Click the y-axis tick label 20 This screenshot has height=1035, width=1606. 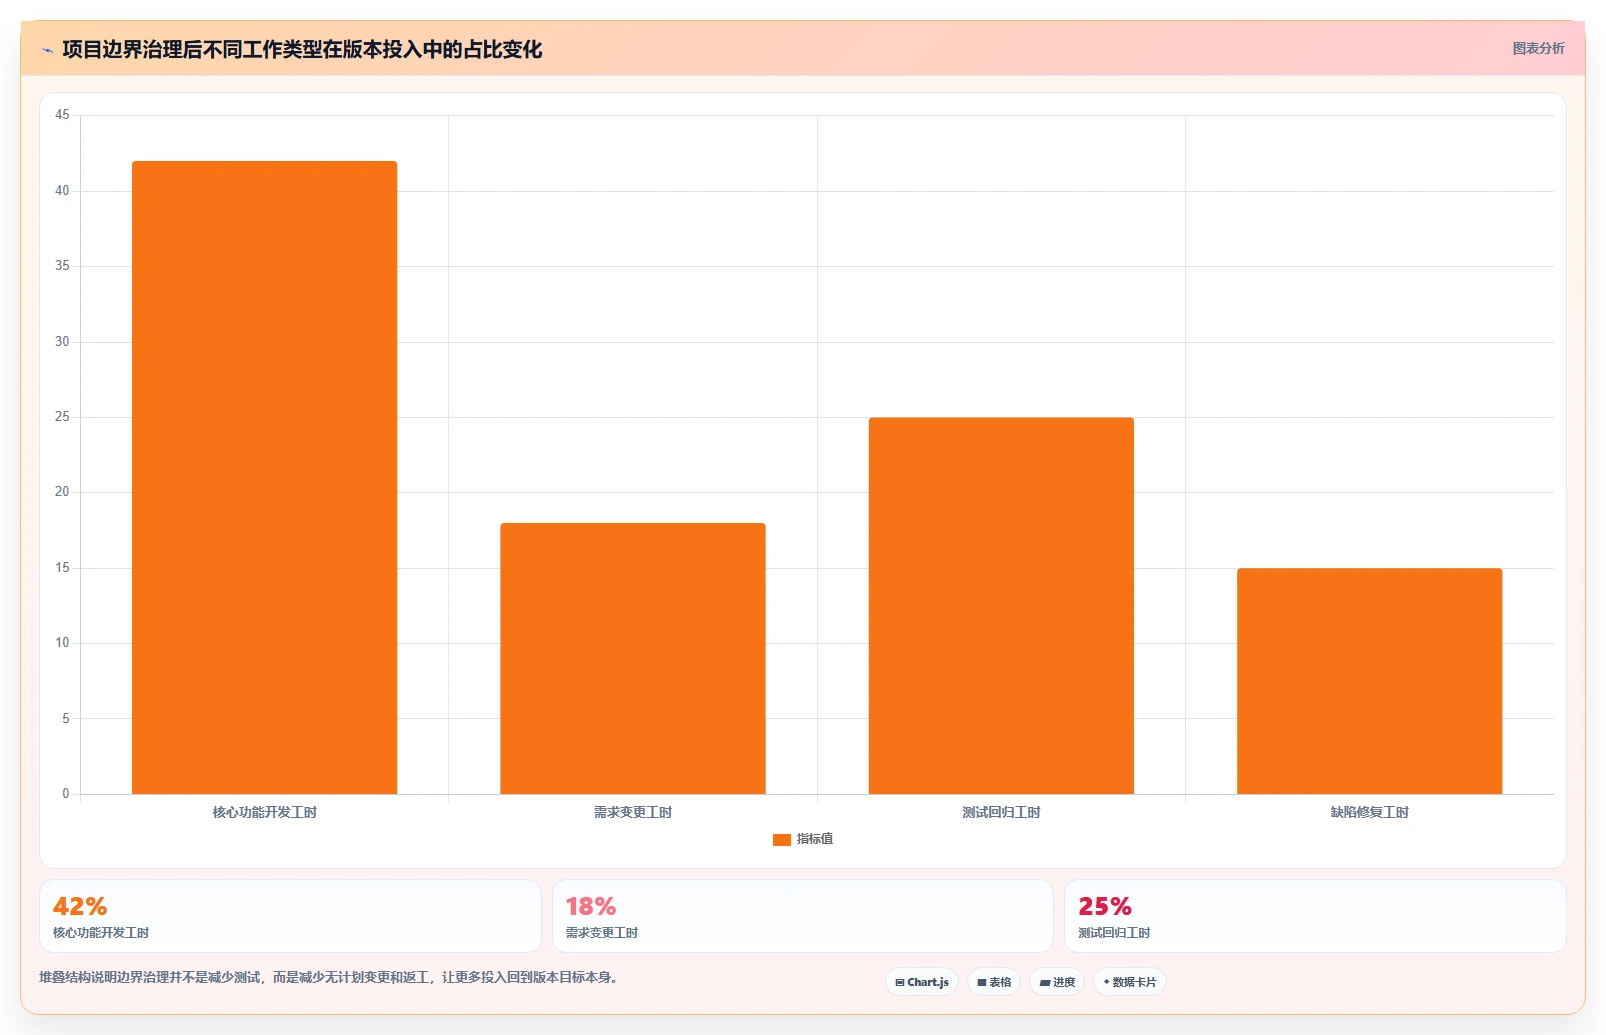62,492
